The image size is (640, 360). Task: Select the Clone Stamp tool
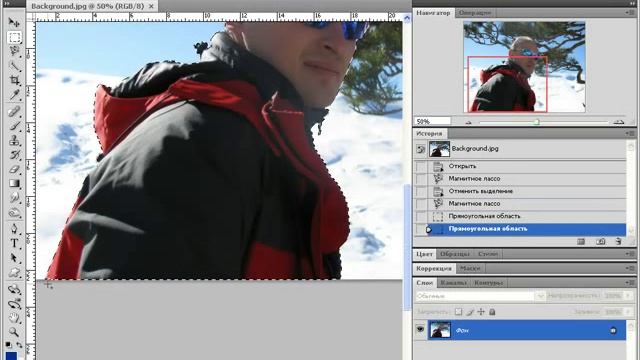click(x=14, y=140)
